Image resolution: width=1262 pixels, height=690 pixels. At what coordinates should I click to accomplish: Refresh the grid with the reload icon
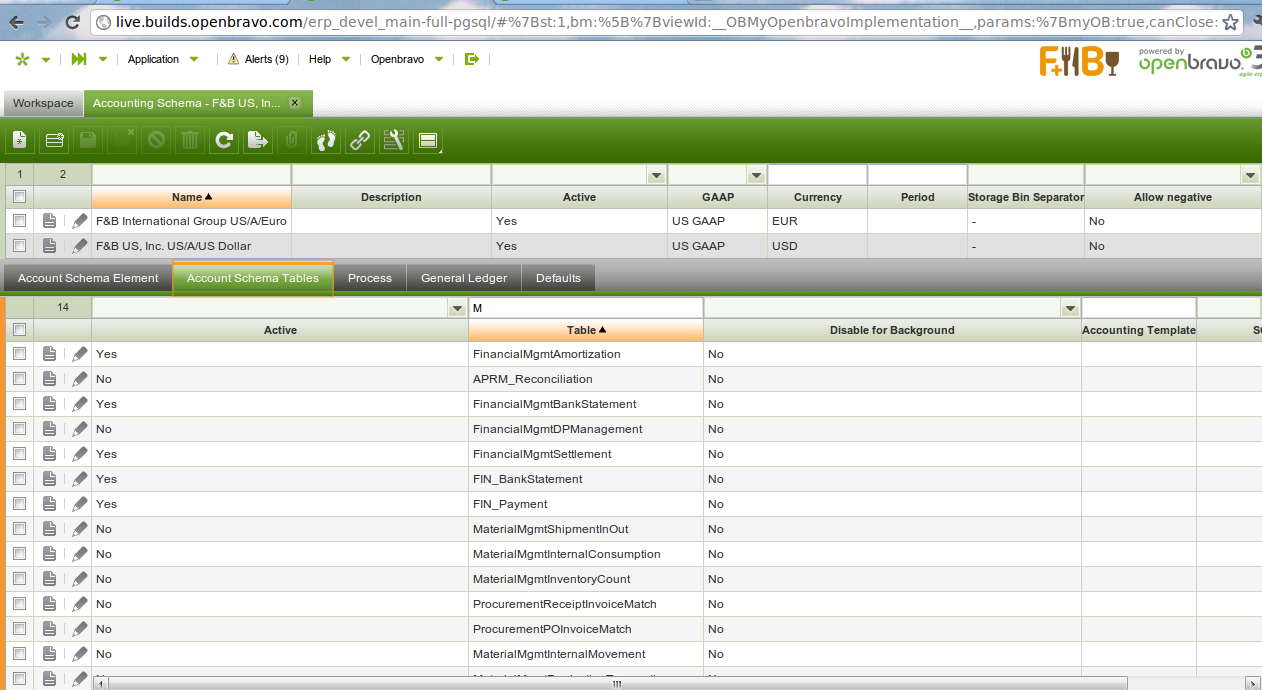[224, 141]
